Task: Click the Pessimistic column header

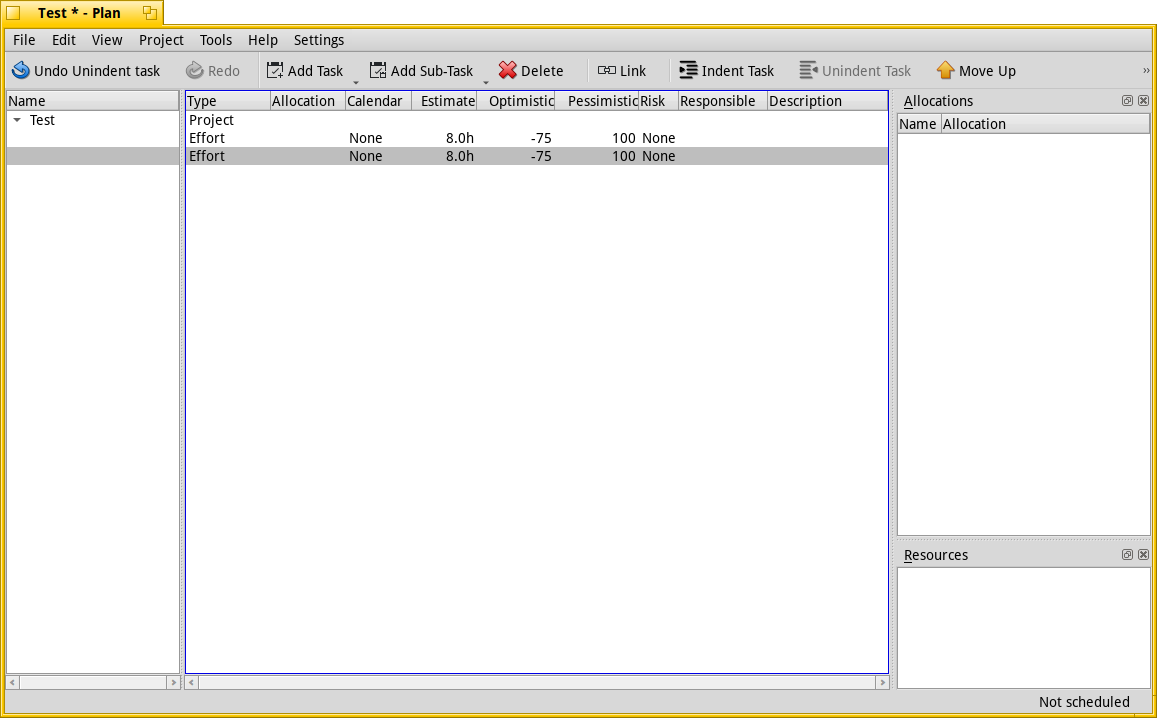Action: (x=596, y=101)
